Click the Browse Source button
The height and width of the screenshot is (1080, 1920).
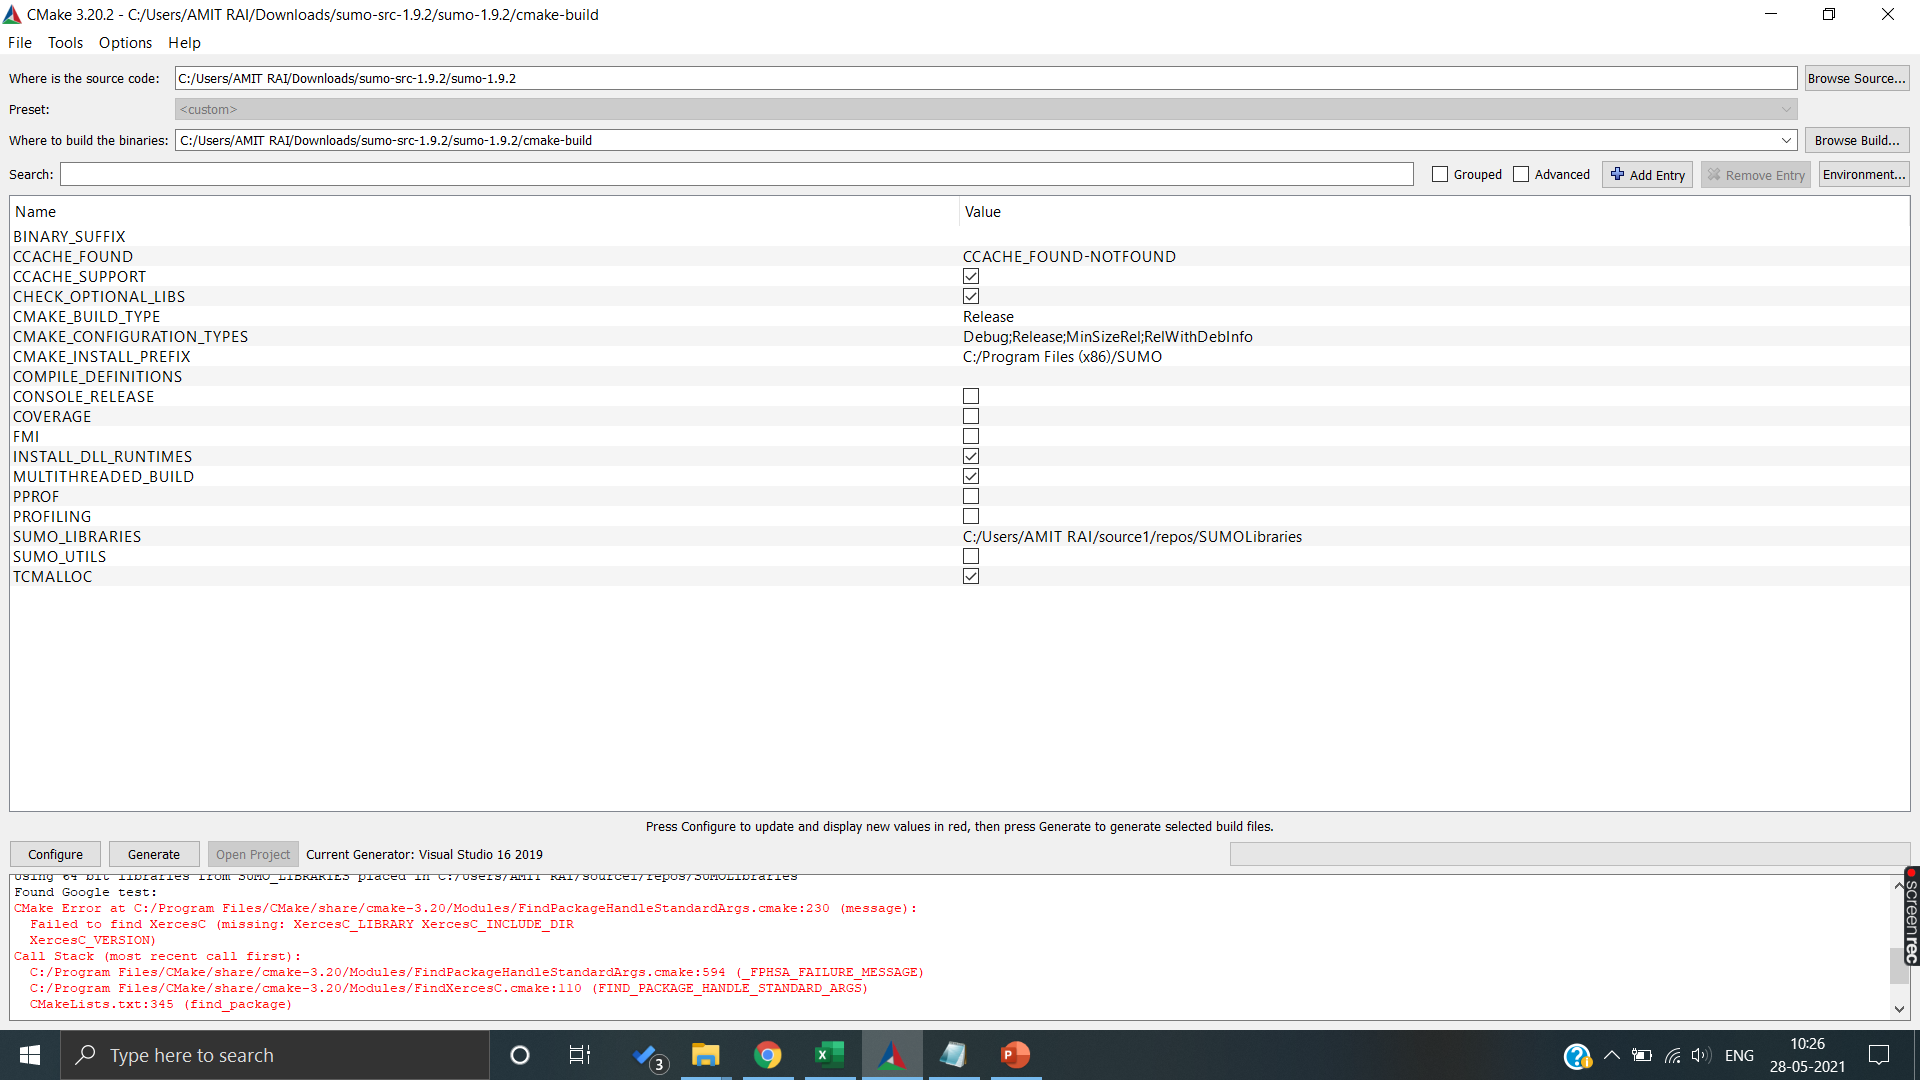pyautogui.click(x=1856, y=78)
